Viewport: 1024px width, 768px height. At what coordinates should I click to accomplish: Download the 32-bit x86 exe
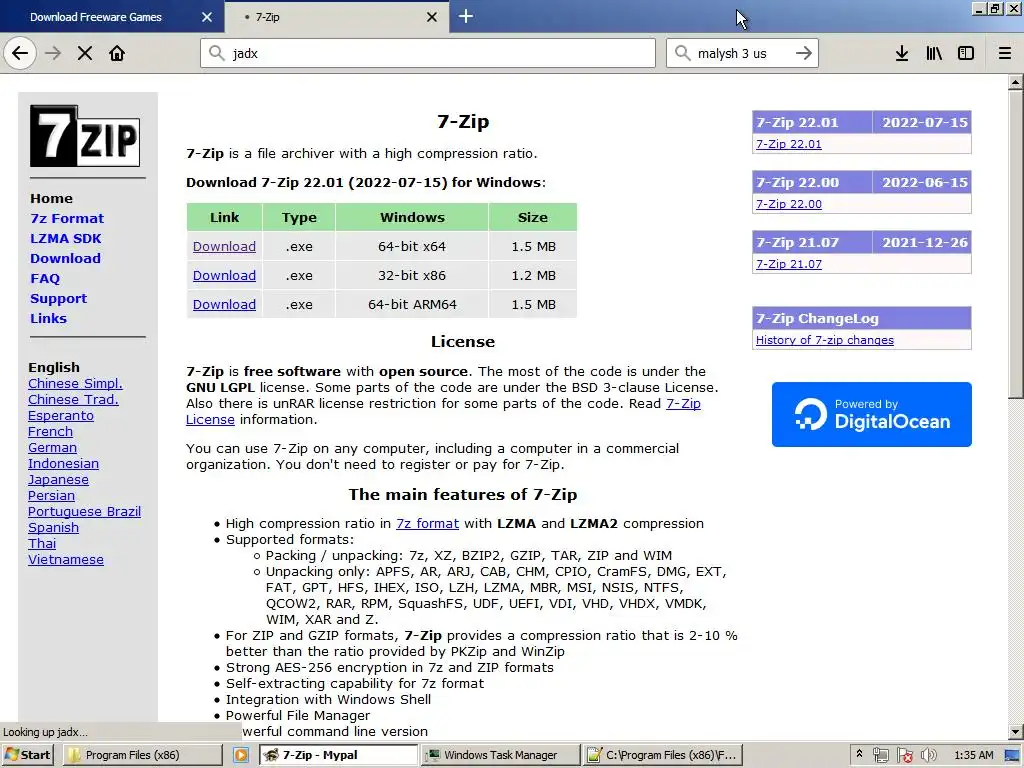tap(224, 275)
